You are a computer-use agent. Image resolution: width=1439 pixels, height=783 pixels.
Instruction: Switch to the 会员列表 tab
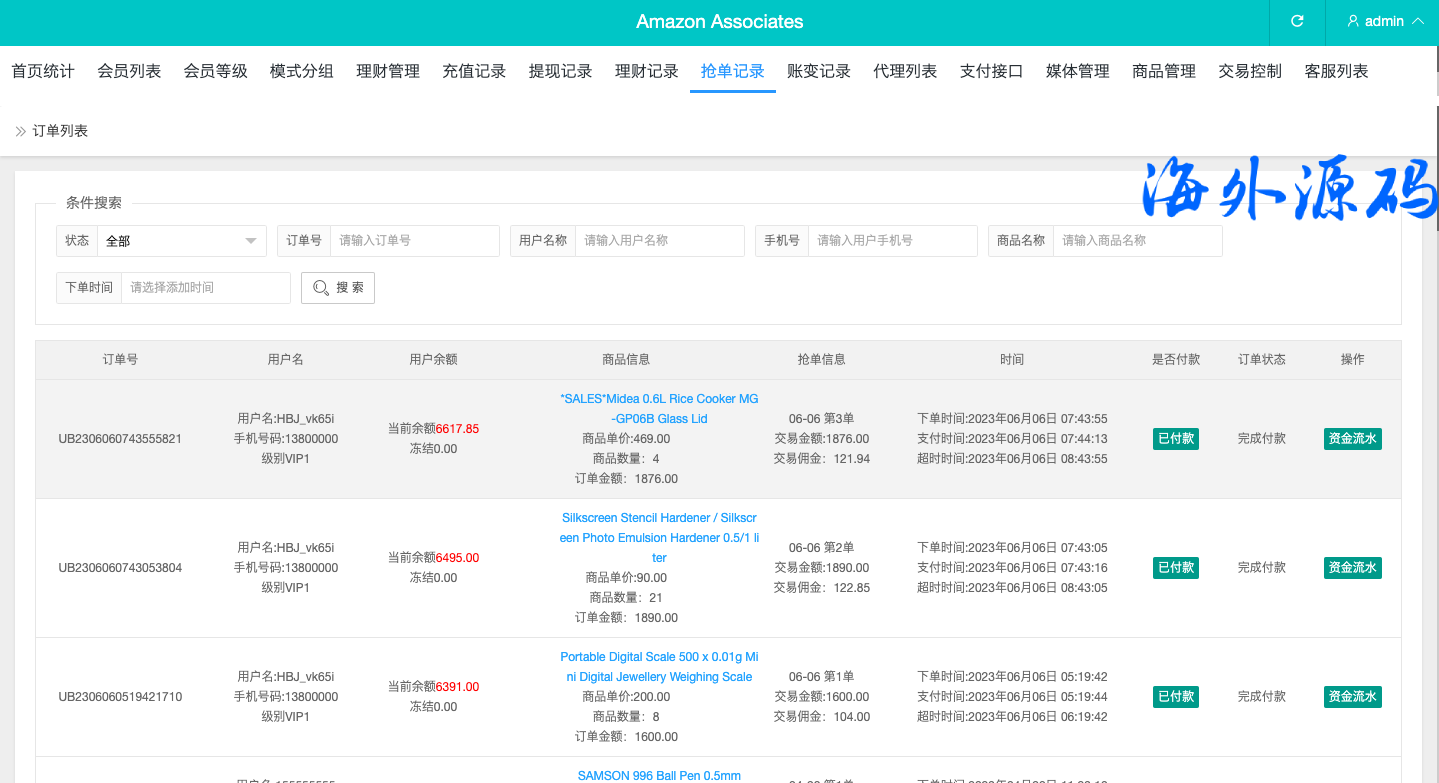[129, 71]
